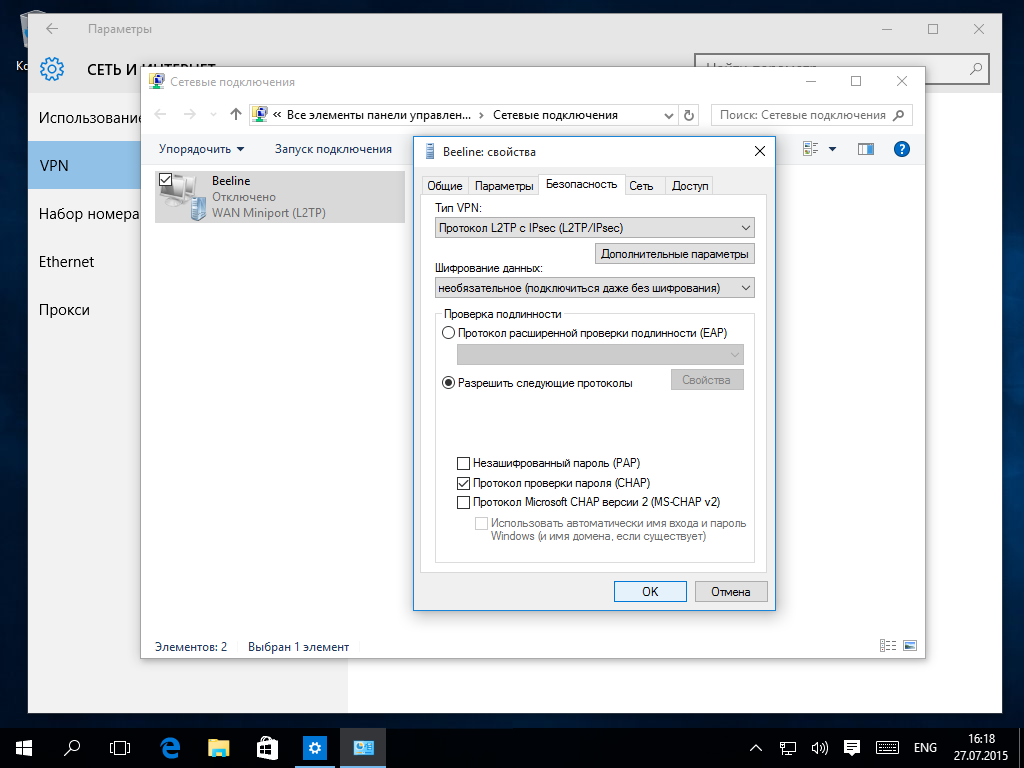Click Запуск подключения in toolbar
This screenshot has height=768, width=1024.
pyautogui.click(x=333, y=149)
